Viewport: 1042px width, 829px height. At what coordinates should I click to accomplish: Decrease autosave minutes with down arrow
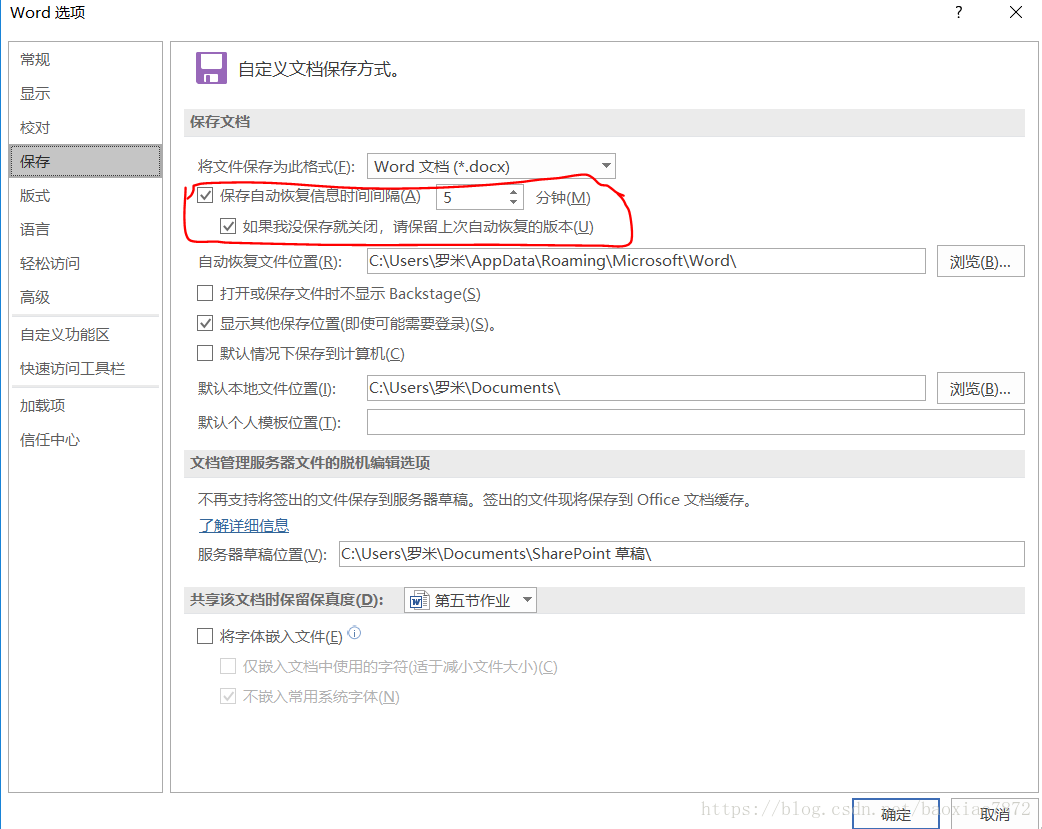point(513,201)
